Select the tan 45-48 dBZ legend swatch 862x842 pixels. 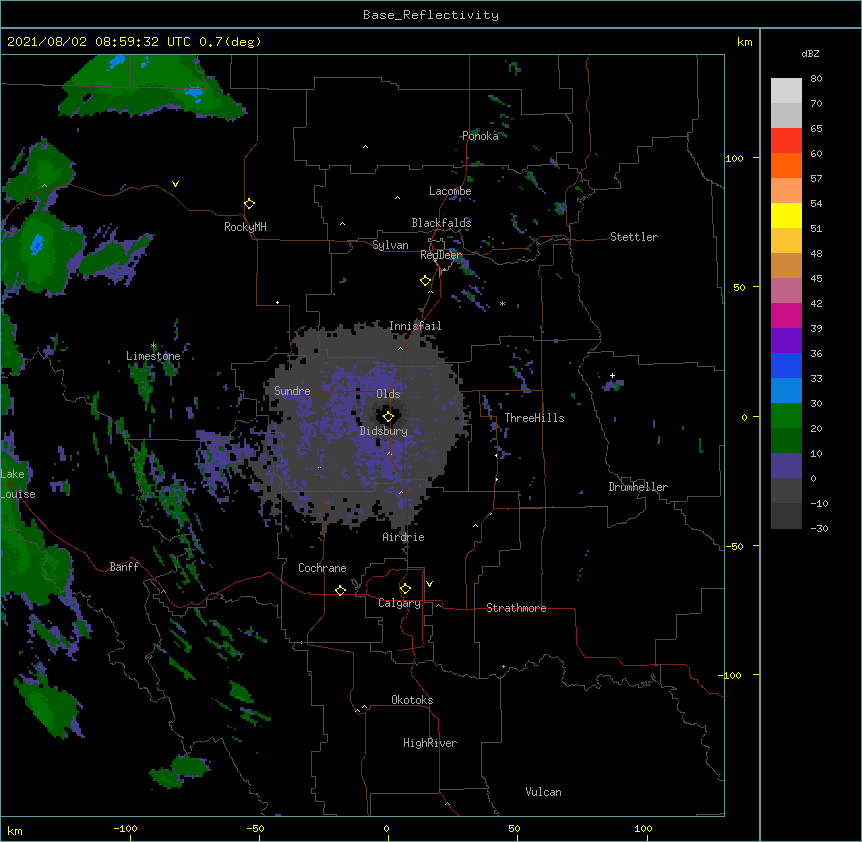click(x=786, y=265)
